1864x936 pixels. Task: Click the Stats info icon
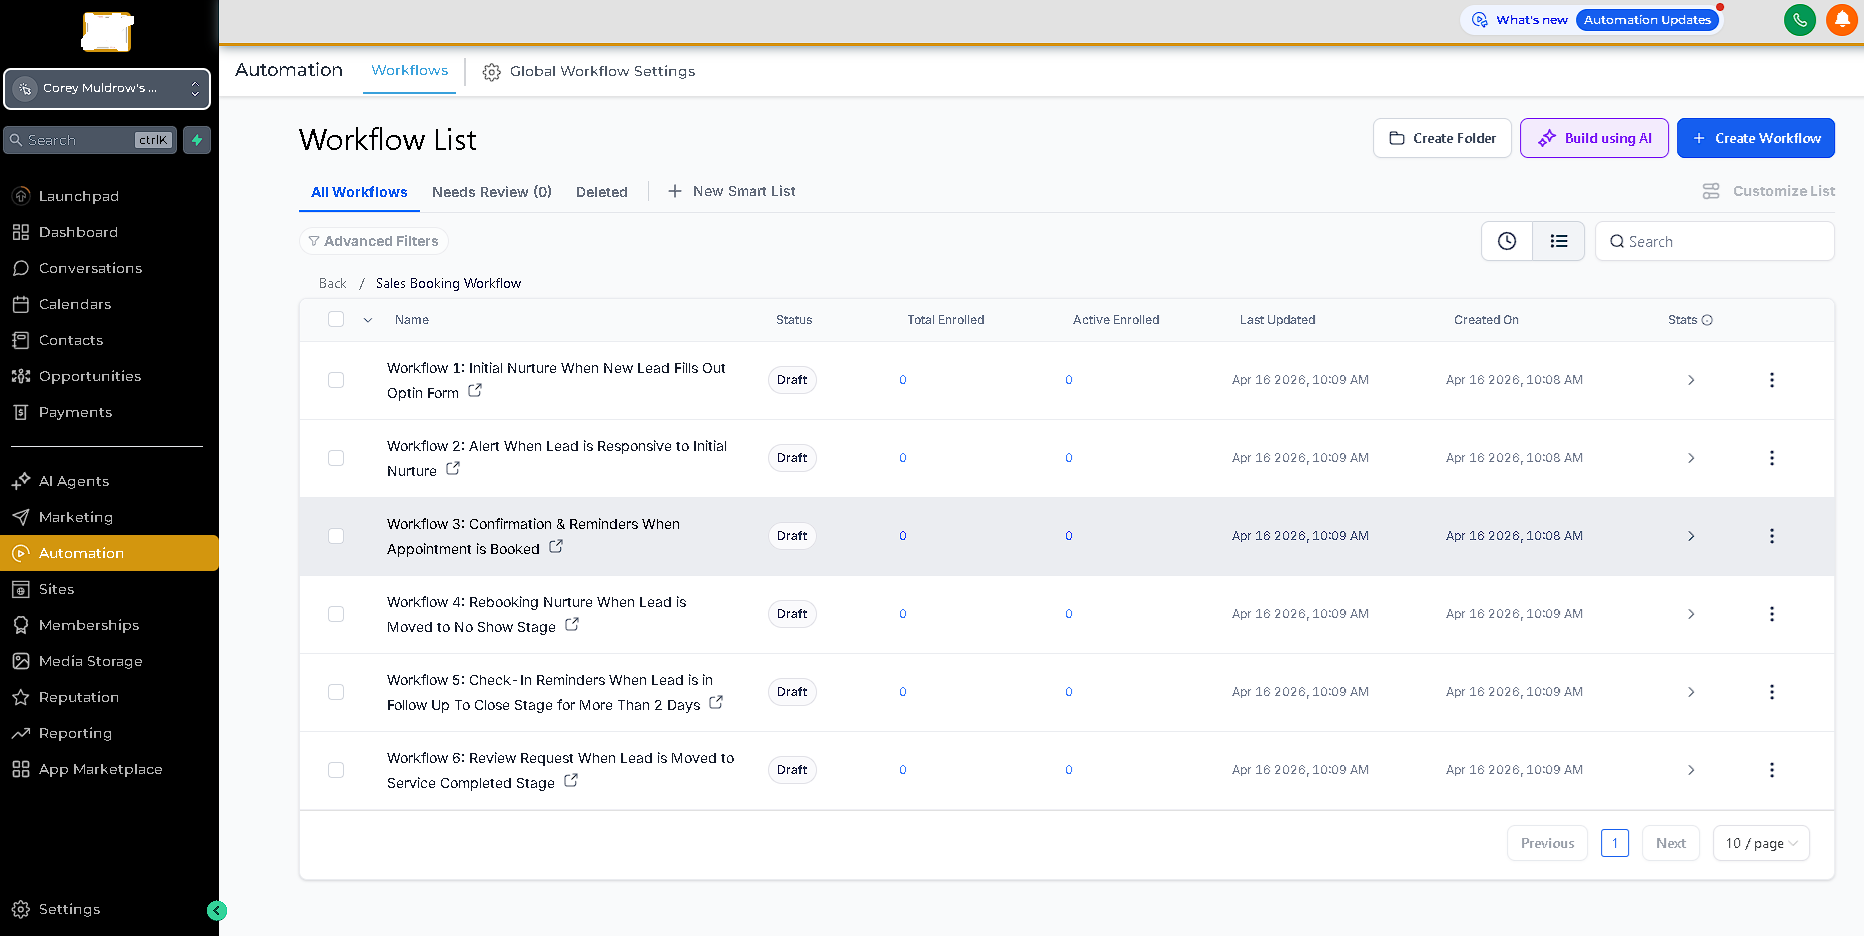point(1707,320)
